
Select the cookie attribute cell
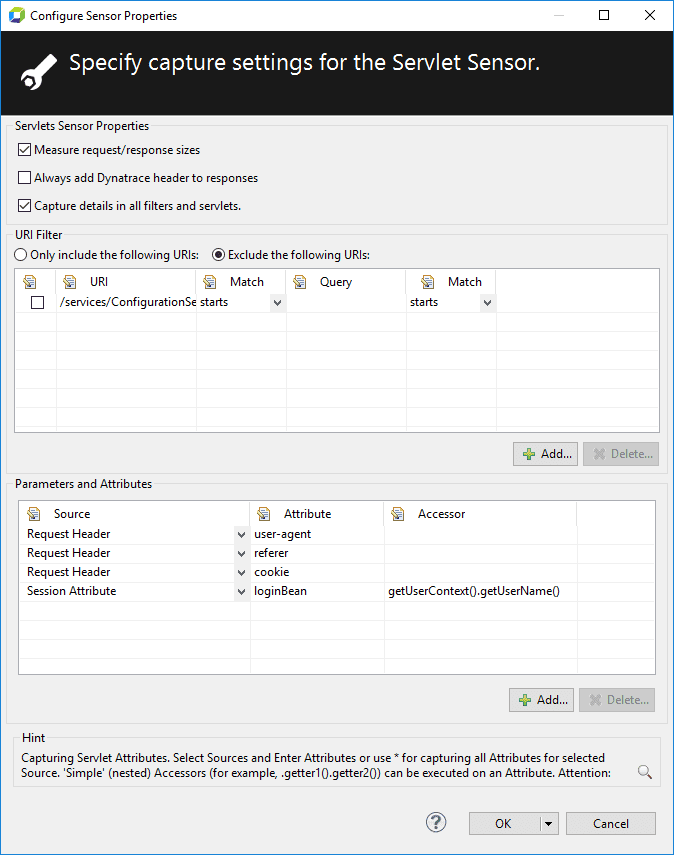(x=317, y=573)
